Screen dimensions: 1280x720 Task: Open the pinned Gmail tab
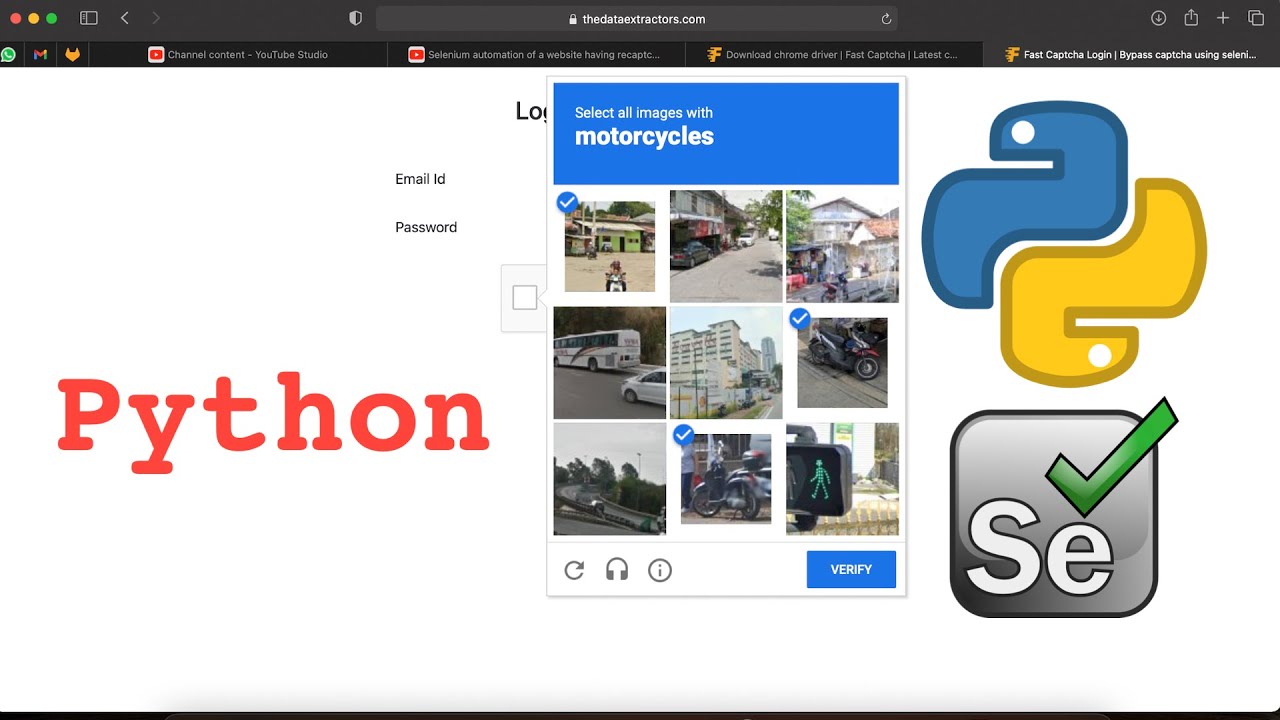[x=40, y=55]
